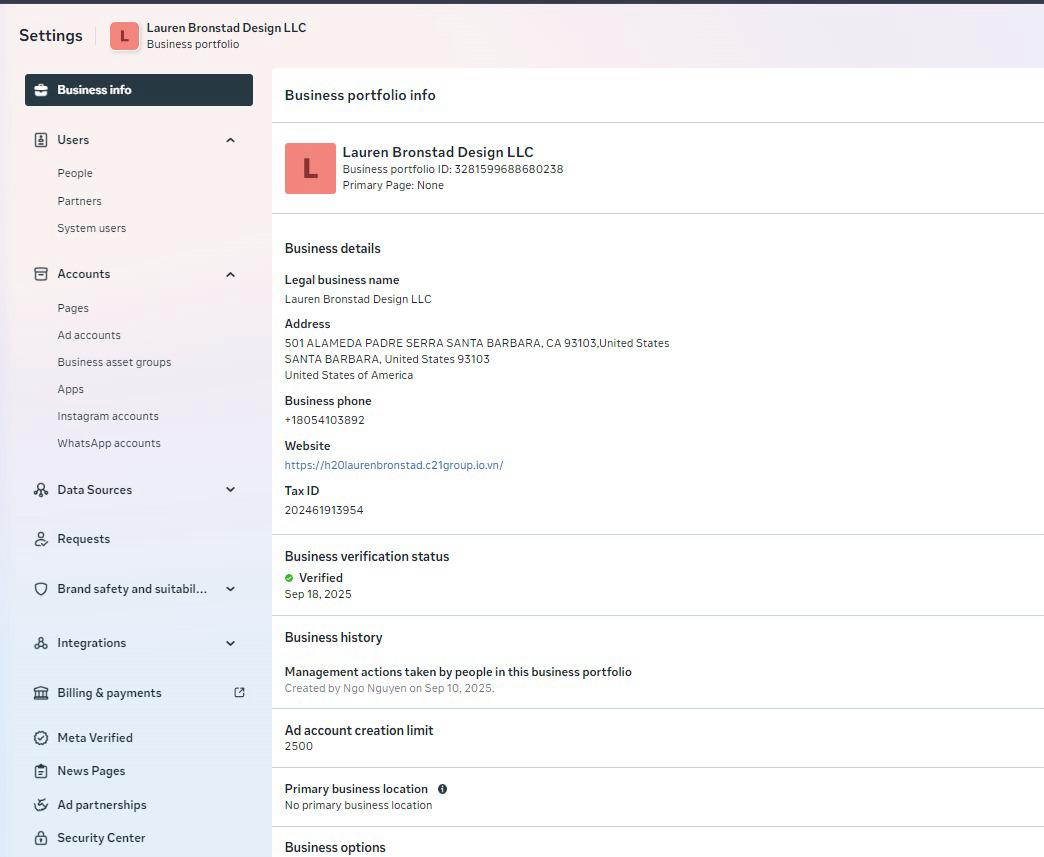Click the external link icon beside Billing
Screen dimensions: 1044x857
pyautogui.click(x=240, y=693)
